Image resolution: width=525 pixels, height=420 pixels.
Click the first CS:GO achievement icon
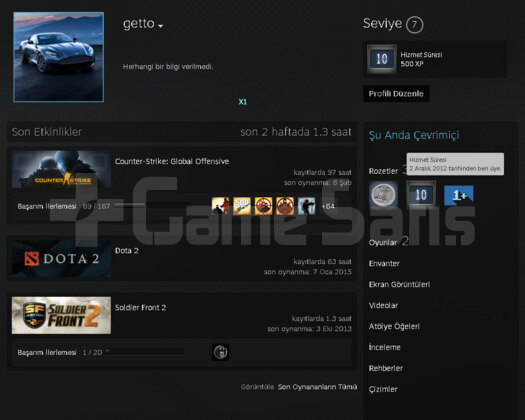pyautogui.click(x=221, y=206)
